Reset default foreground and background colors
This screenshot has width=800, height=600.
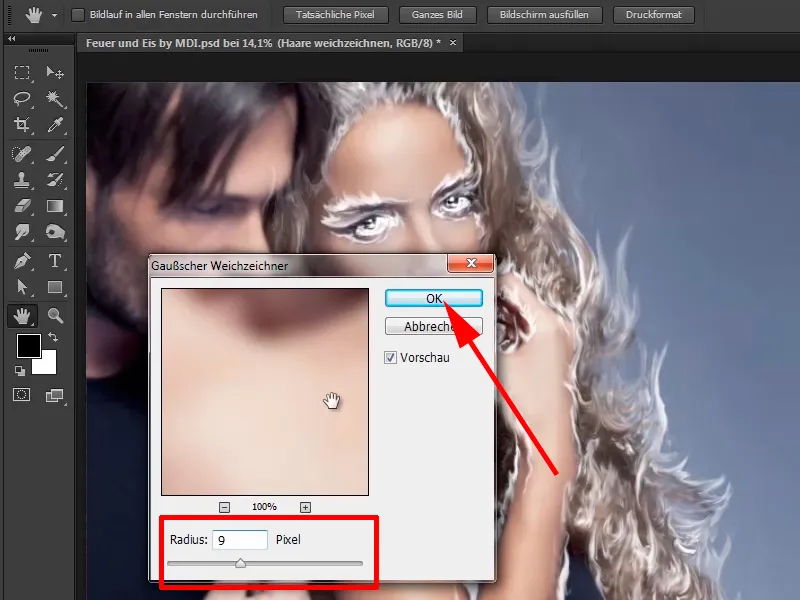tap(20, 371)
